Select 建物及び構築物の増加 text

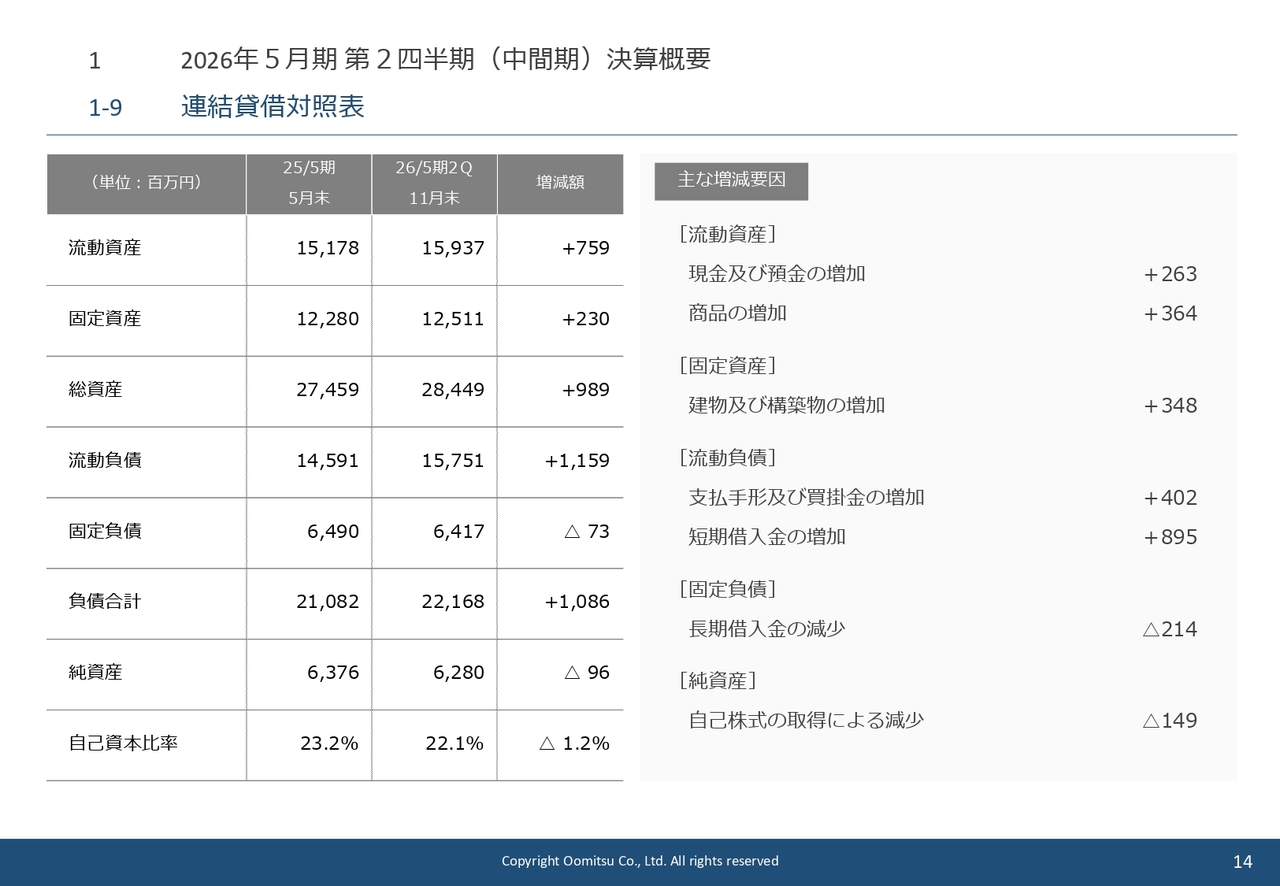tap(787, 406)
